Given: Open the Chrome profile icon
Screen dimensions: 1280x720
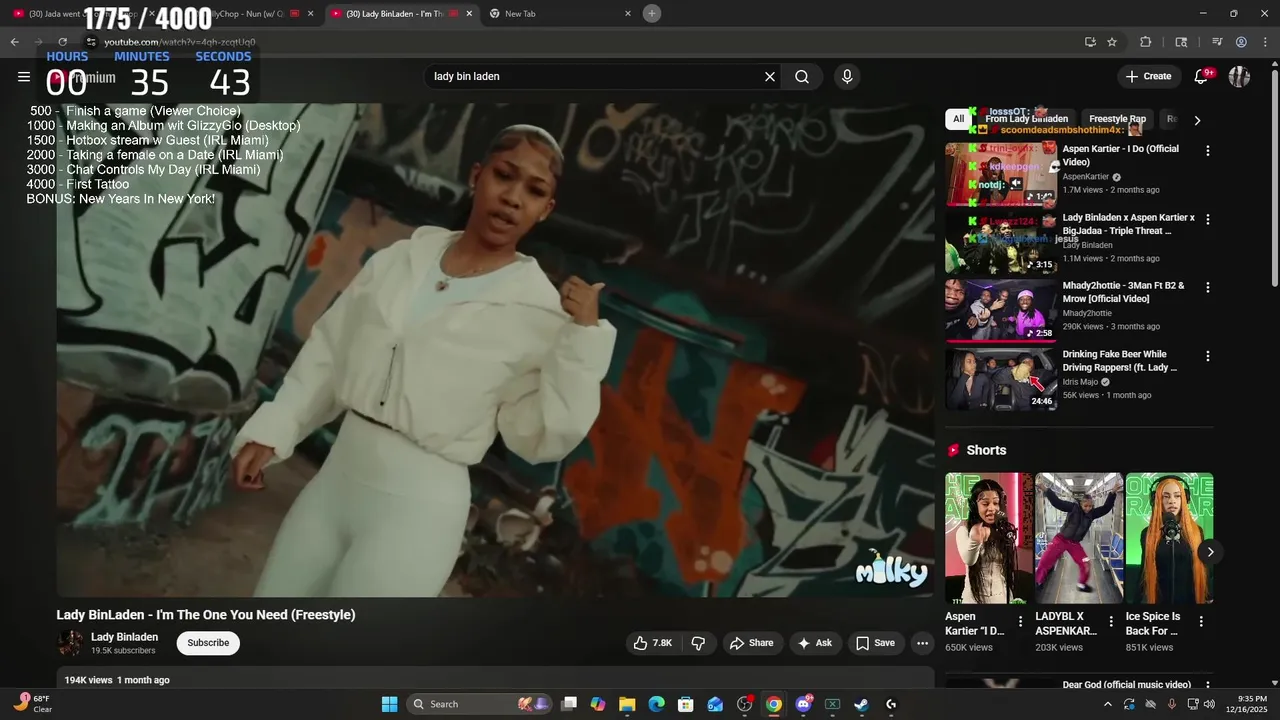Looking at the screenshot, I should coord(1241,42).
